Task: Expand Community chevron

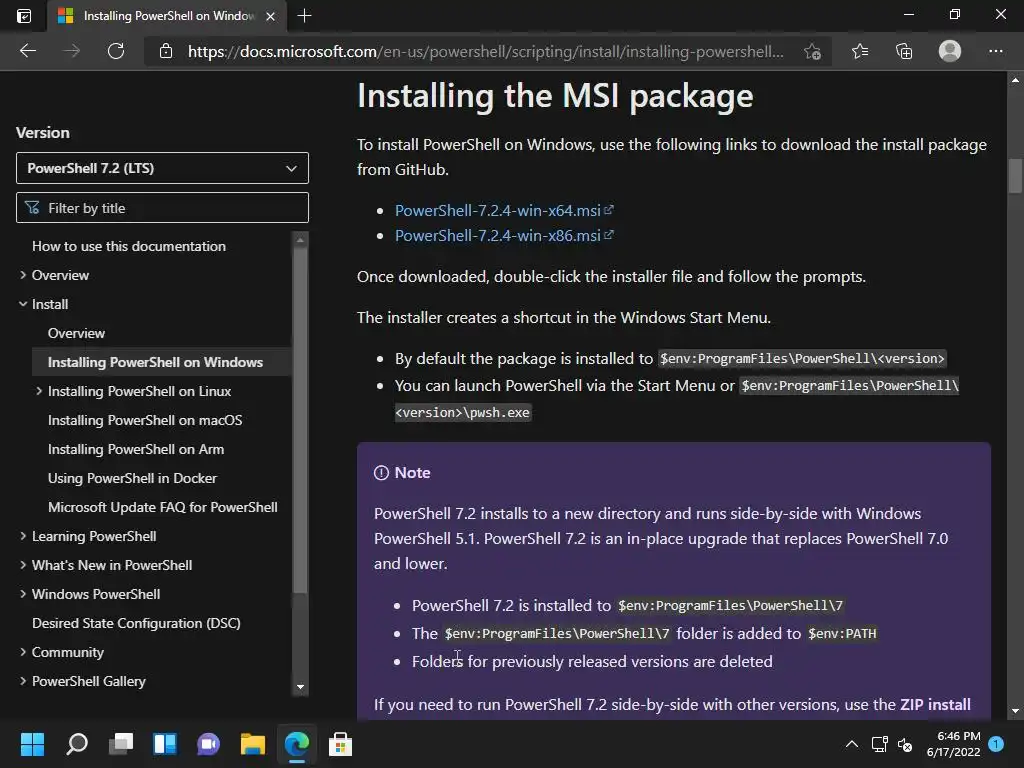Action: tap(23, 652)
